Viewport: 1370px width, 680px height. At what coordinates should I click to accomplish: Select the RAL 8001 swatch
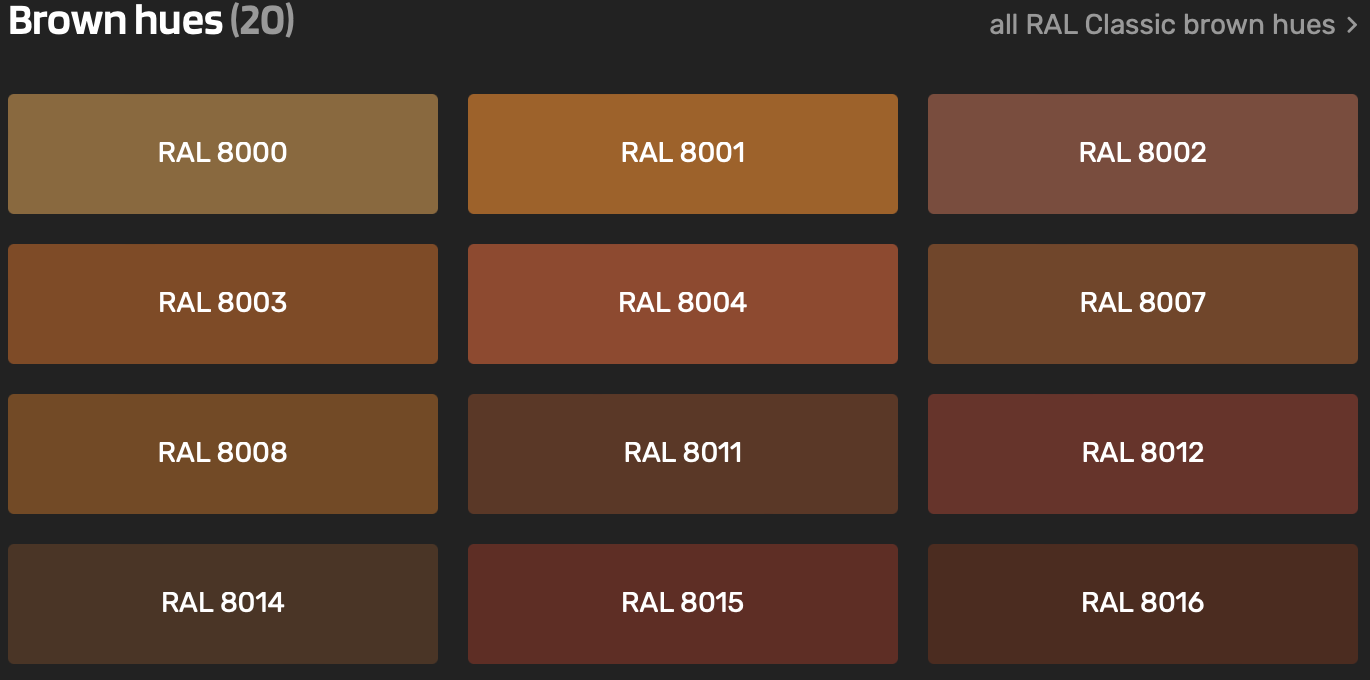click(682, 154)
